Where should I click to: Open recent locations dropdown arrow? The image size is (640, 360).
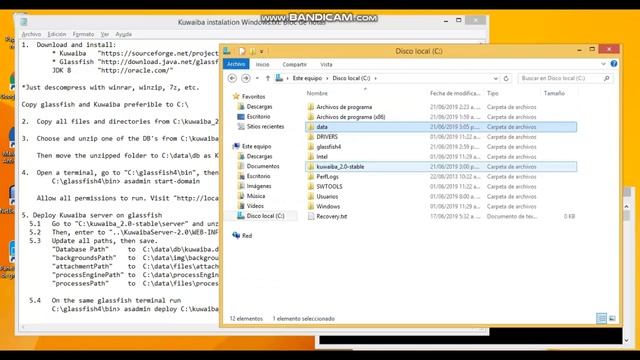[x=257, y=78]
